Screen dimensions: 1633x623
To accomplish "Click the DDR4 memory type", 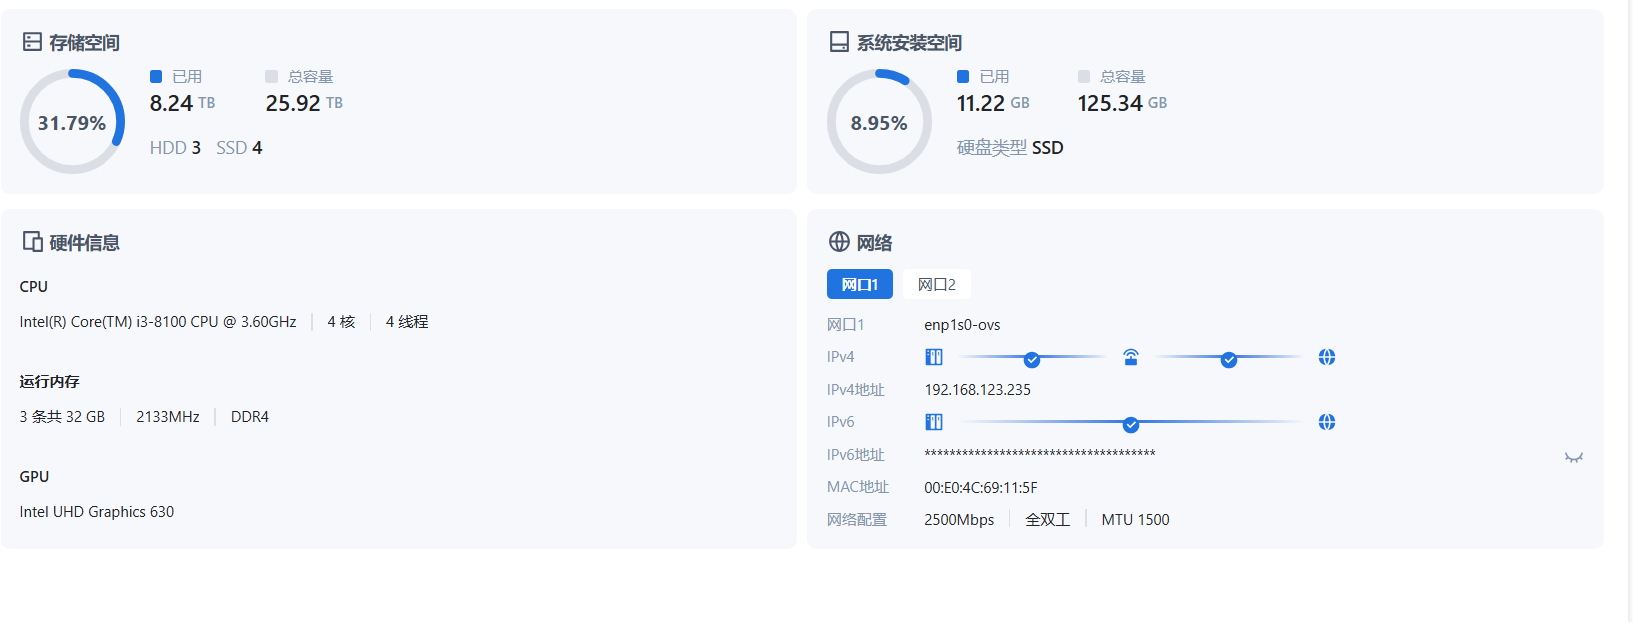I will click(250, 417).
